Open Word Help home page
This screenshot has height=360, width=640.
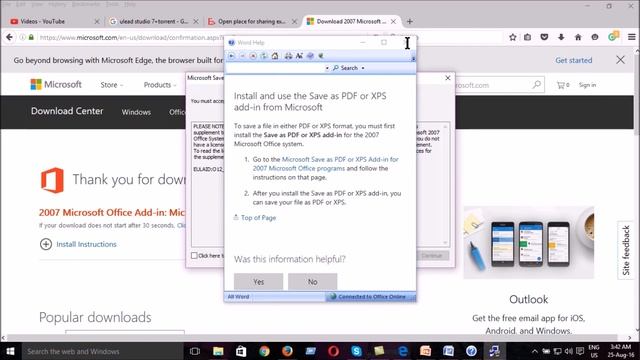(275, 56)
